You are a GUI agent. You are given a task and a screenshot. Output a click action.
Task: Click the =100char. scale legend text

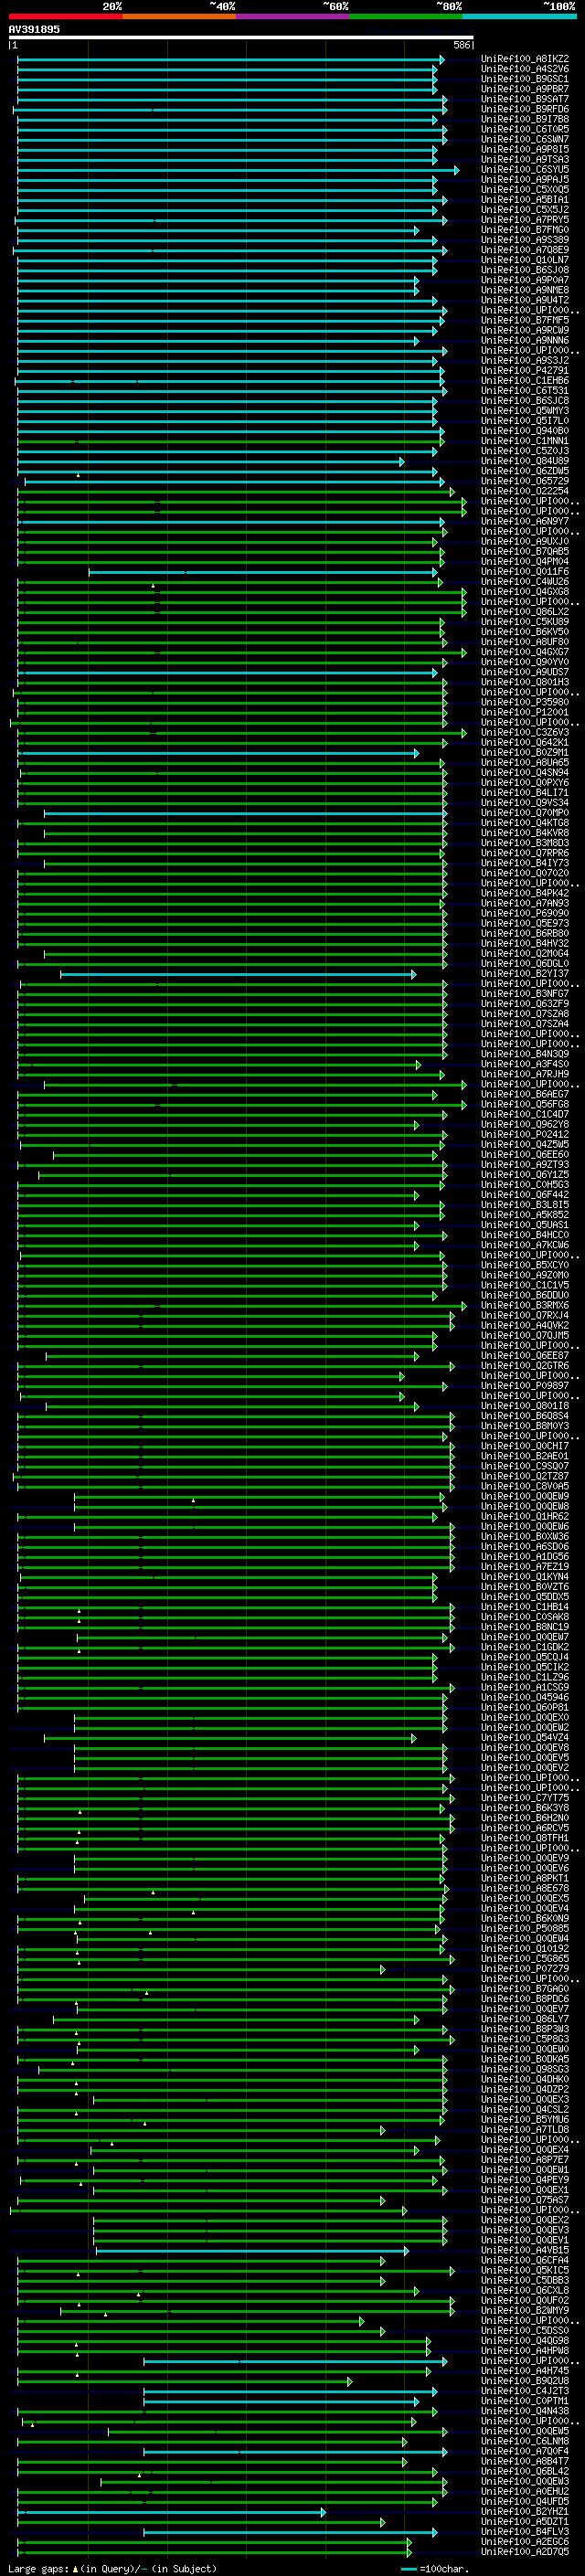coord(443,2569)
